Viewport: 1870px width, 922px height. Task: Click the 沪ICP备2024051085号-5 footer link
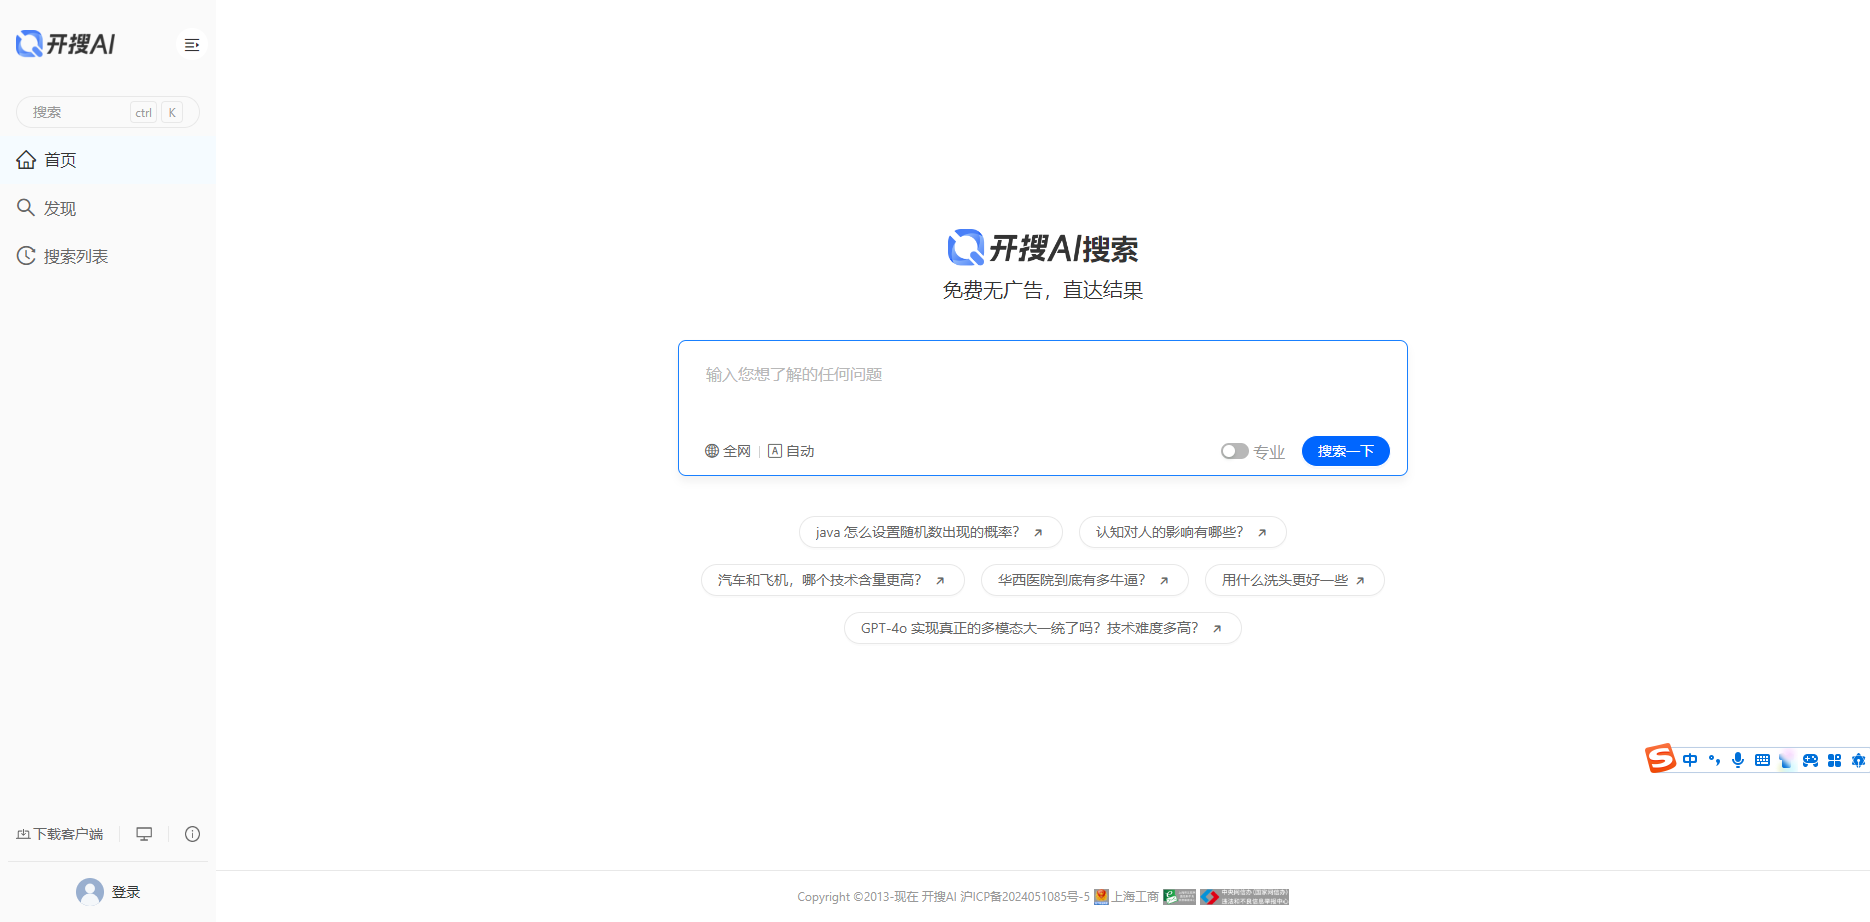1025,897
